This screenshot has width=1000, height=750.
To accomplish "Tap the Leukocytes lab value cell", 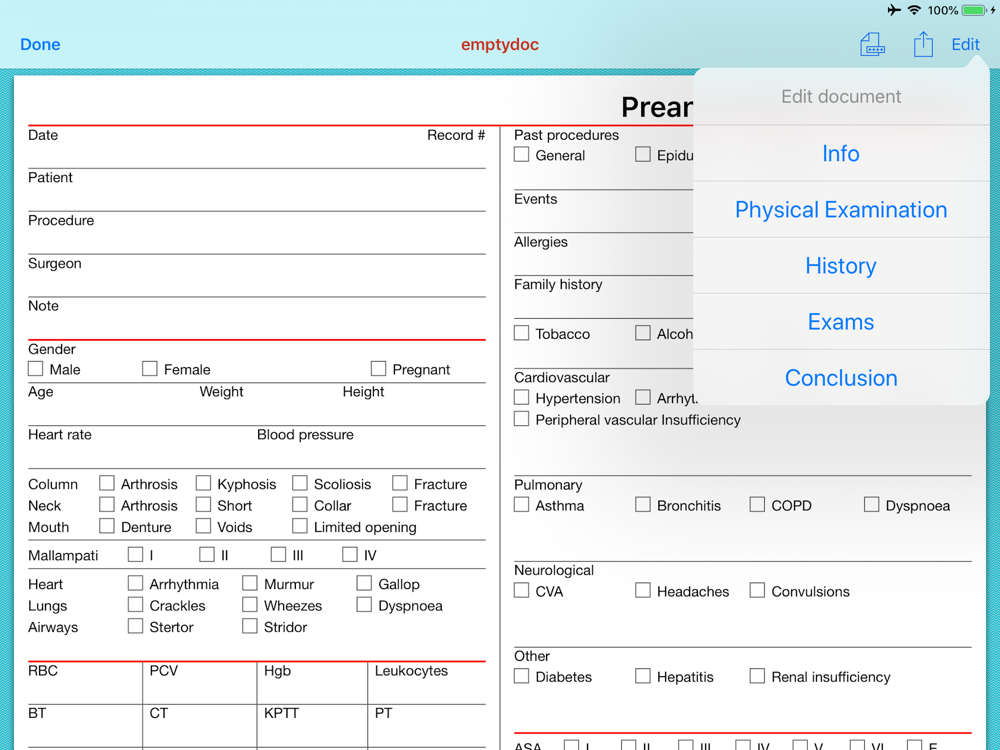I will (x=427, y=683).
